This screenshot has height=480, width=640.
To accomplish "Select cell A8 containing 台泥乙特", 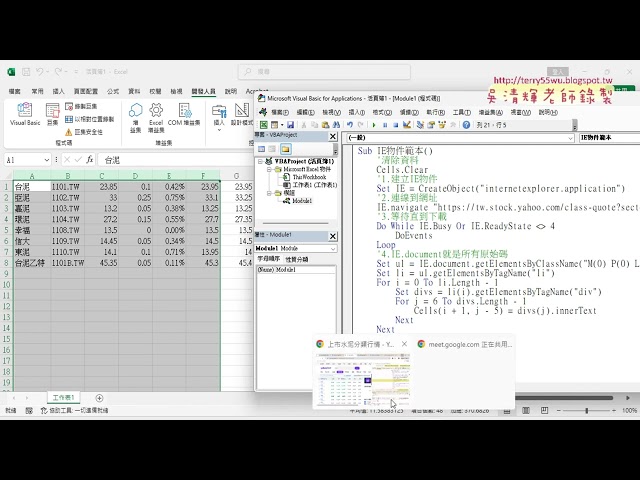I will 32,263.
